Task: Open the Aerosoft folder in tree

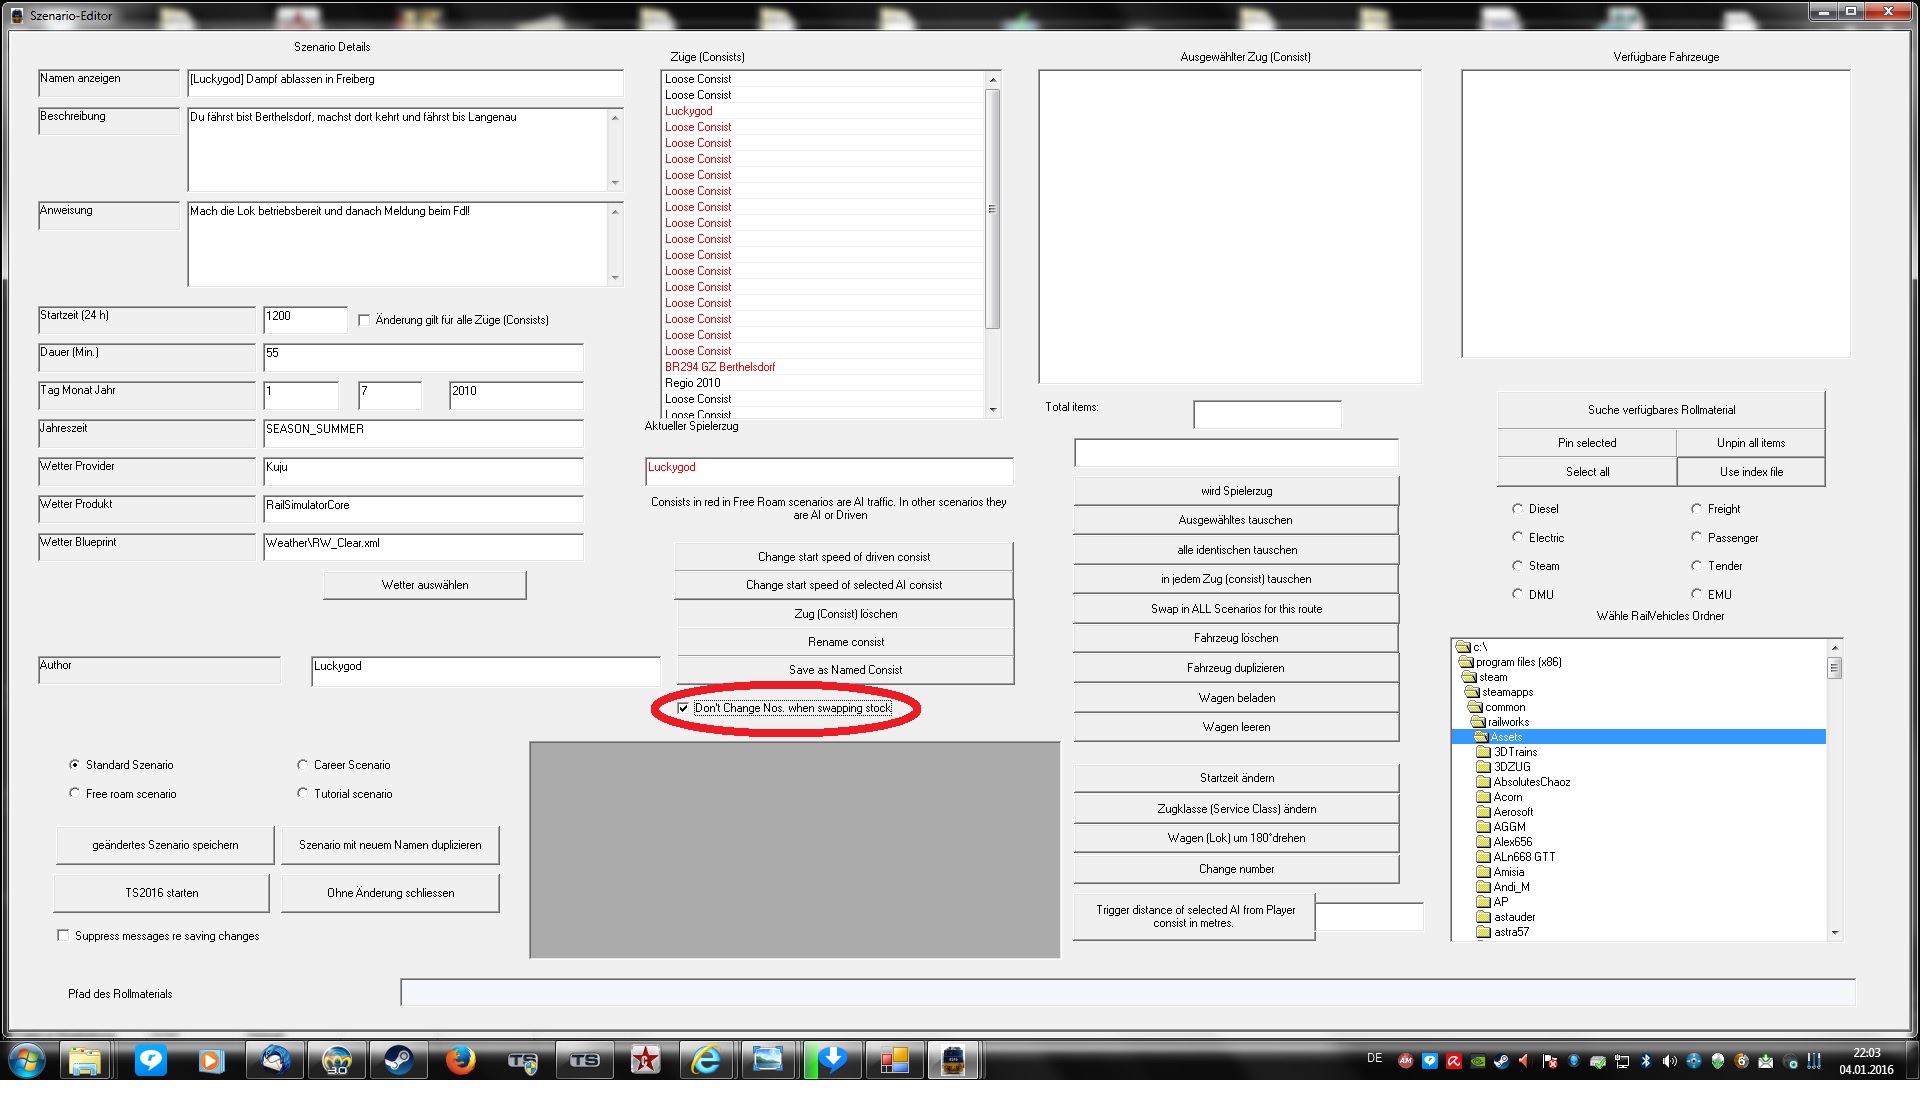Action: point(1512,812)
